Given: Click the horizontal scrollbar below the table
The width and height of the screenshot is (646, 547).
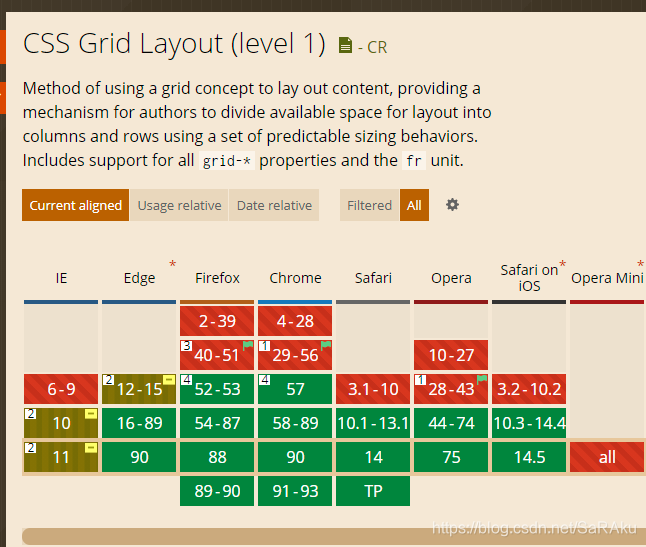Looking at the screenshot, I should coord(334,536).
